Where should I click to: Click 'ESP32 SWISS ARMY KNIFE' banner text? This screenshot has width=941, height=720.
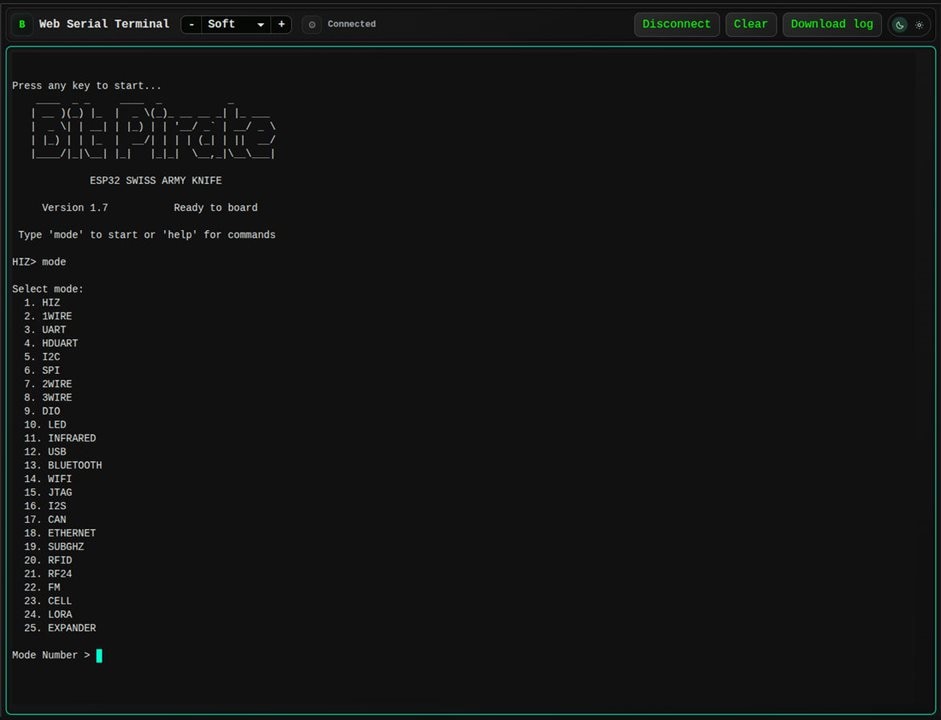point(156,181)
